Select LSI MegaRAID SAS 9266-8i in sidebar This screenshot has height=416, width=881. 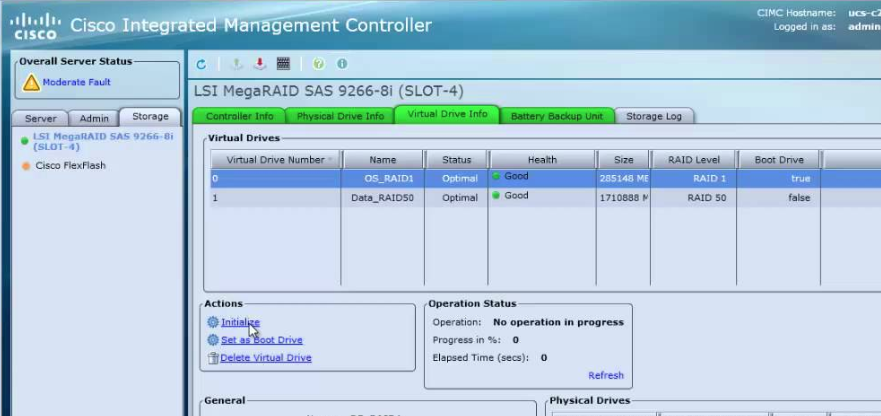point(103,141)
